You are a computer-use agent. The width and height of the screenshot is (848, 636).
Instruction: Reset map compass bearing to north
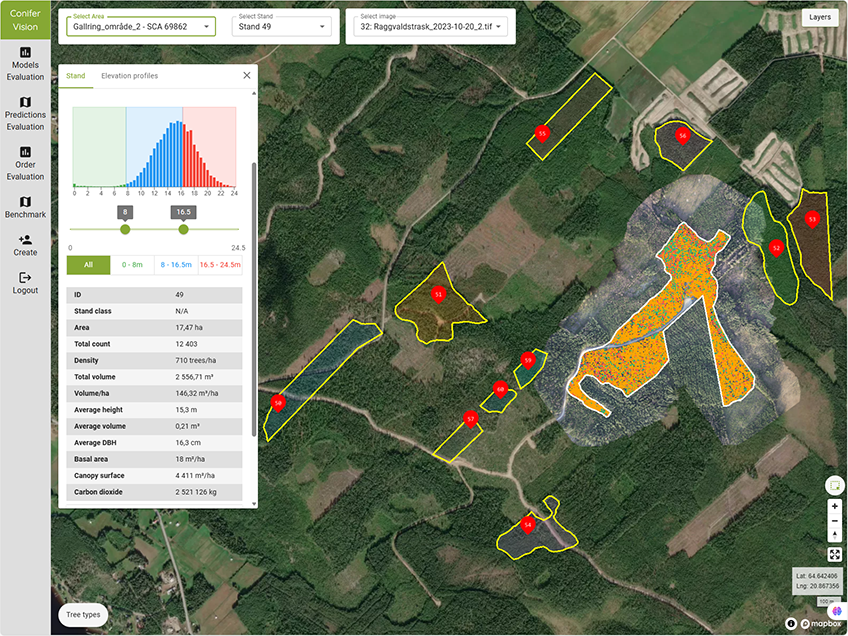click(x=834, y=535)
